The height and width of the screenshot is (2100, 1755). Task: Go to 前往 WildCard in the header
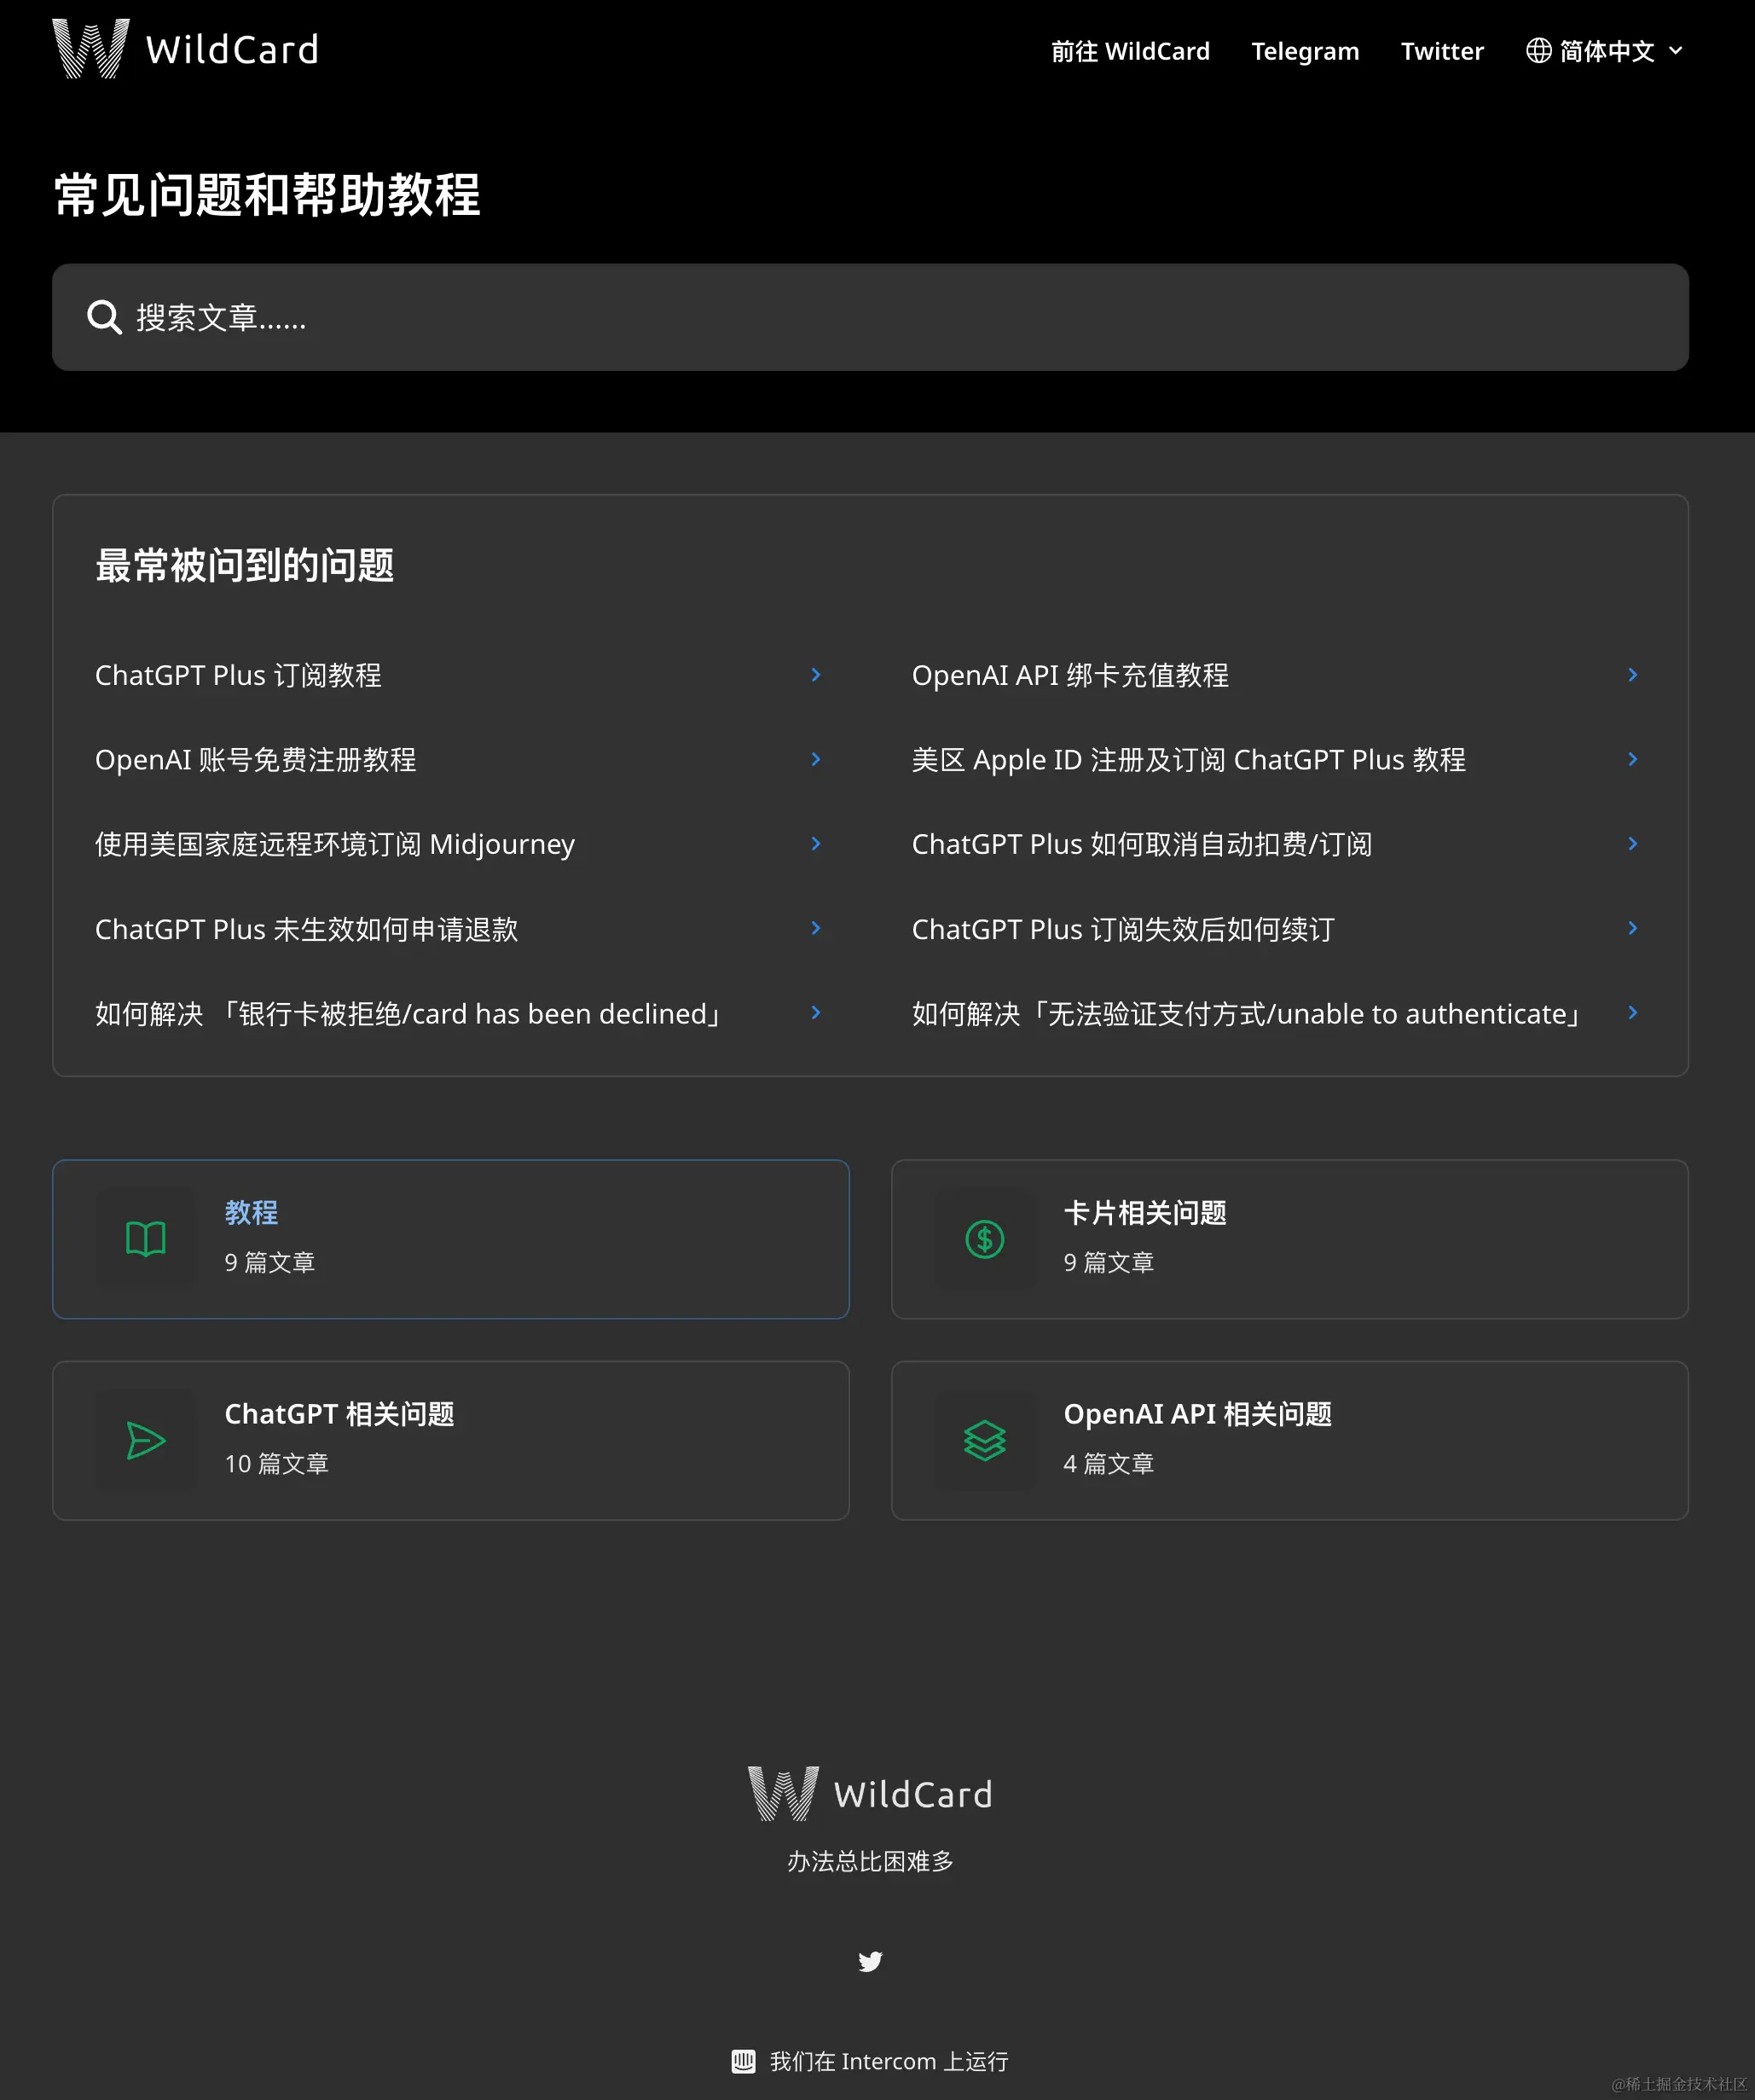point(1130,51)
